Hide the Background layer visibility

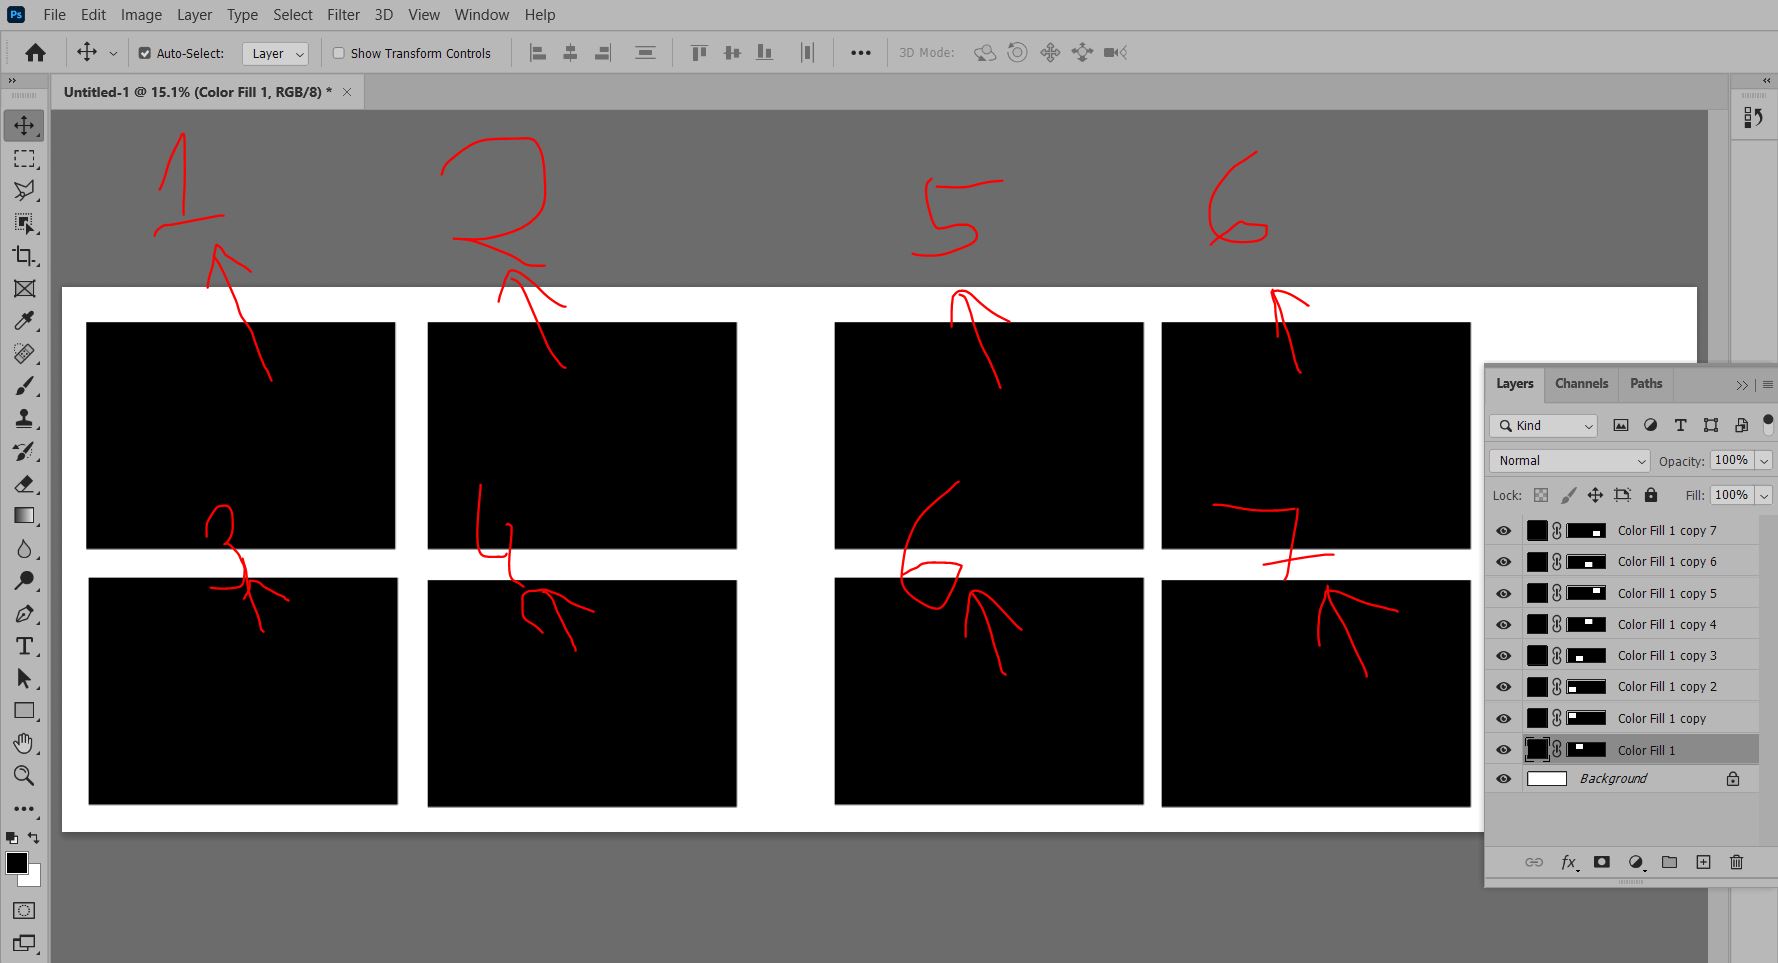[x=1504, y=778]
